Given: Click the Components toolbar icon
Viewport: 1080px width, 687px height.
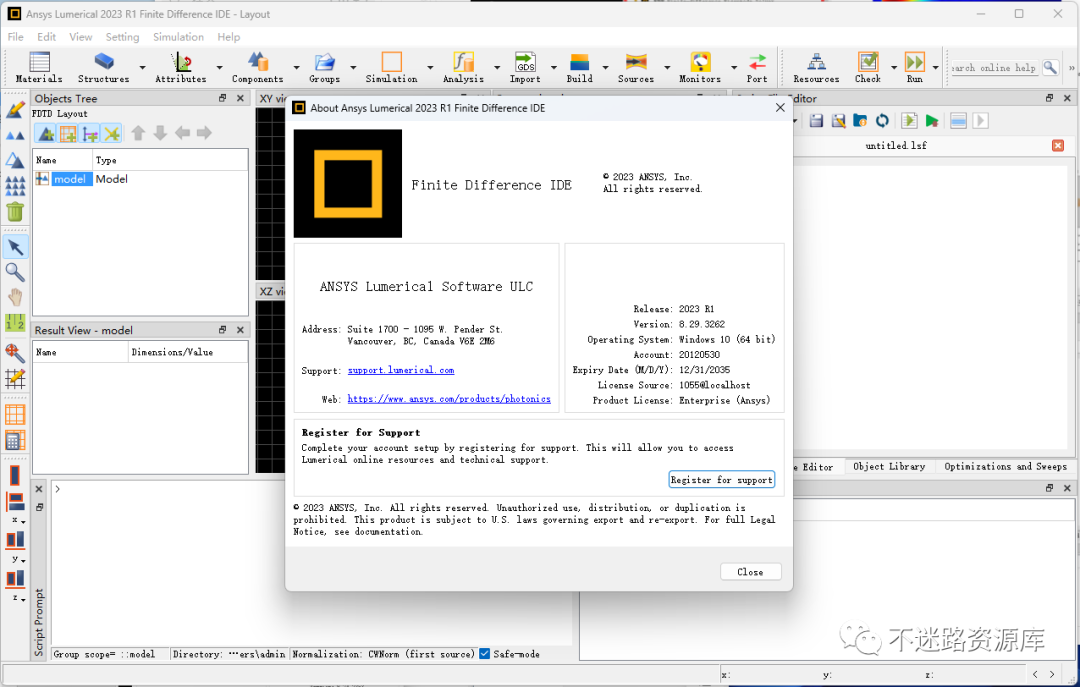Looking at the screenshot, I should point(258,62).
